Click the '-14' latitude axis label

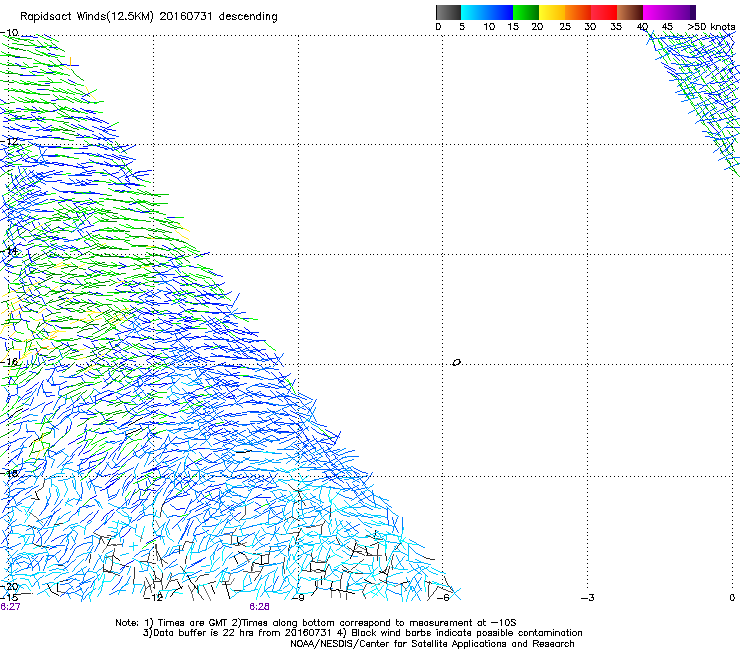9,251
